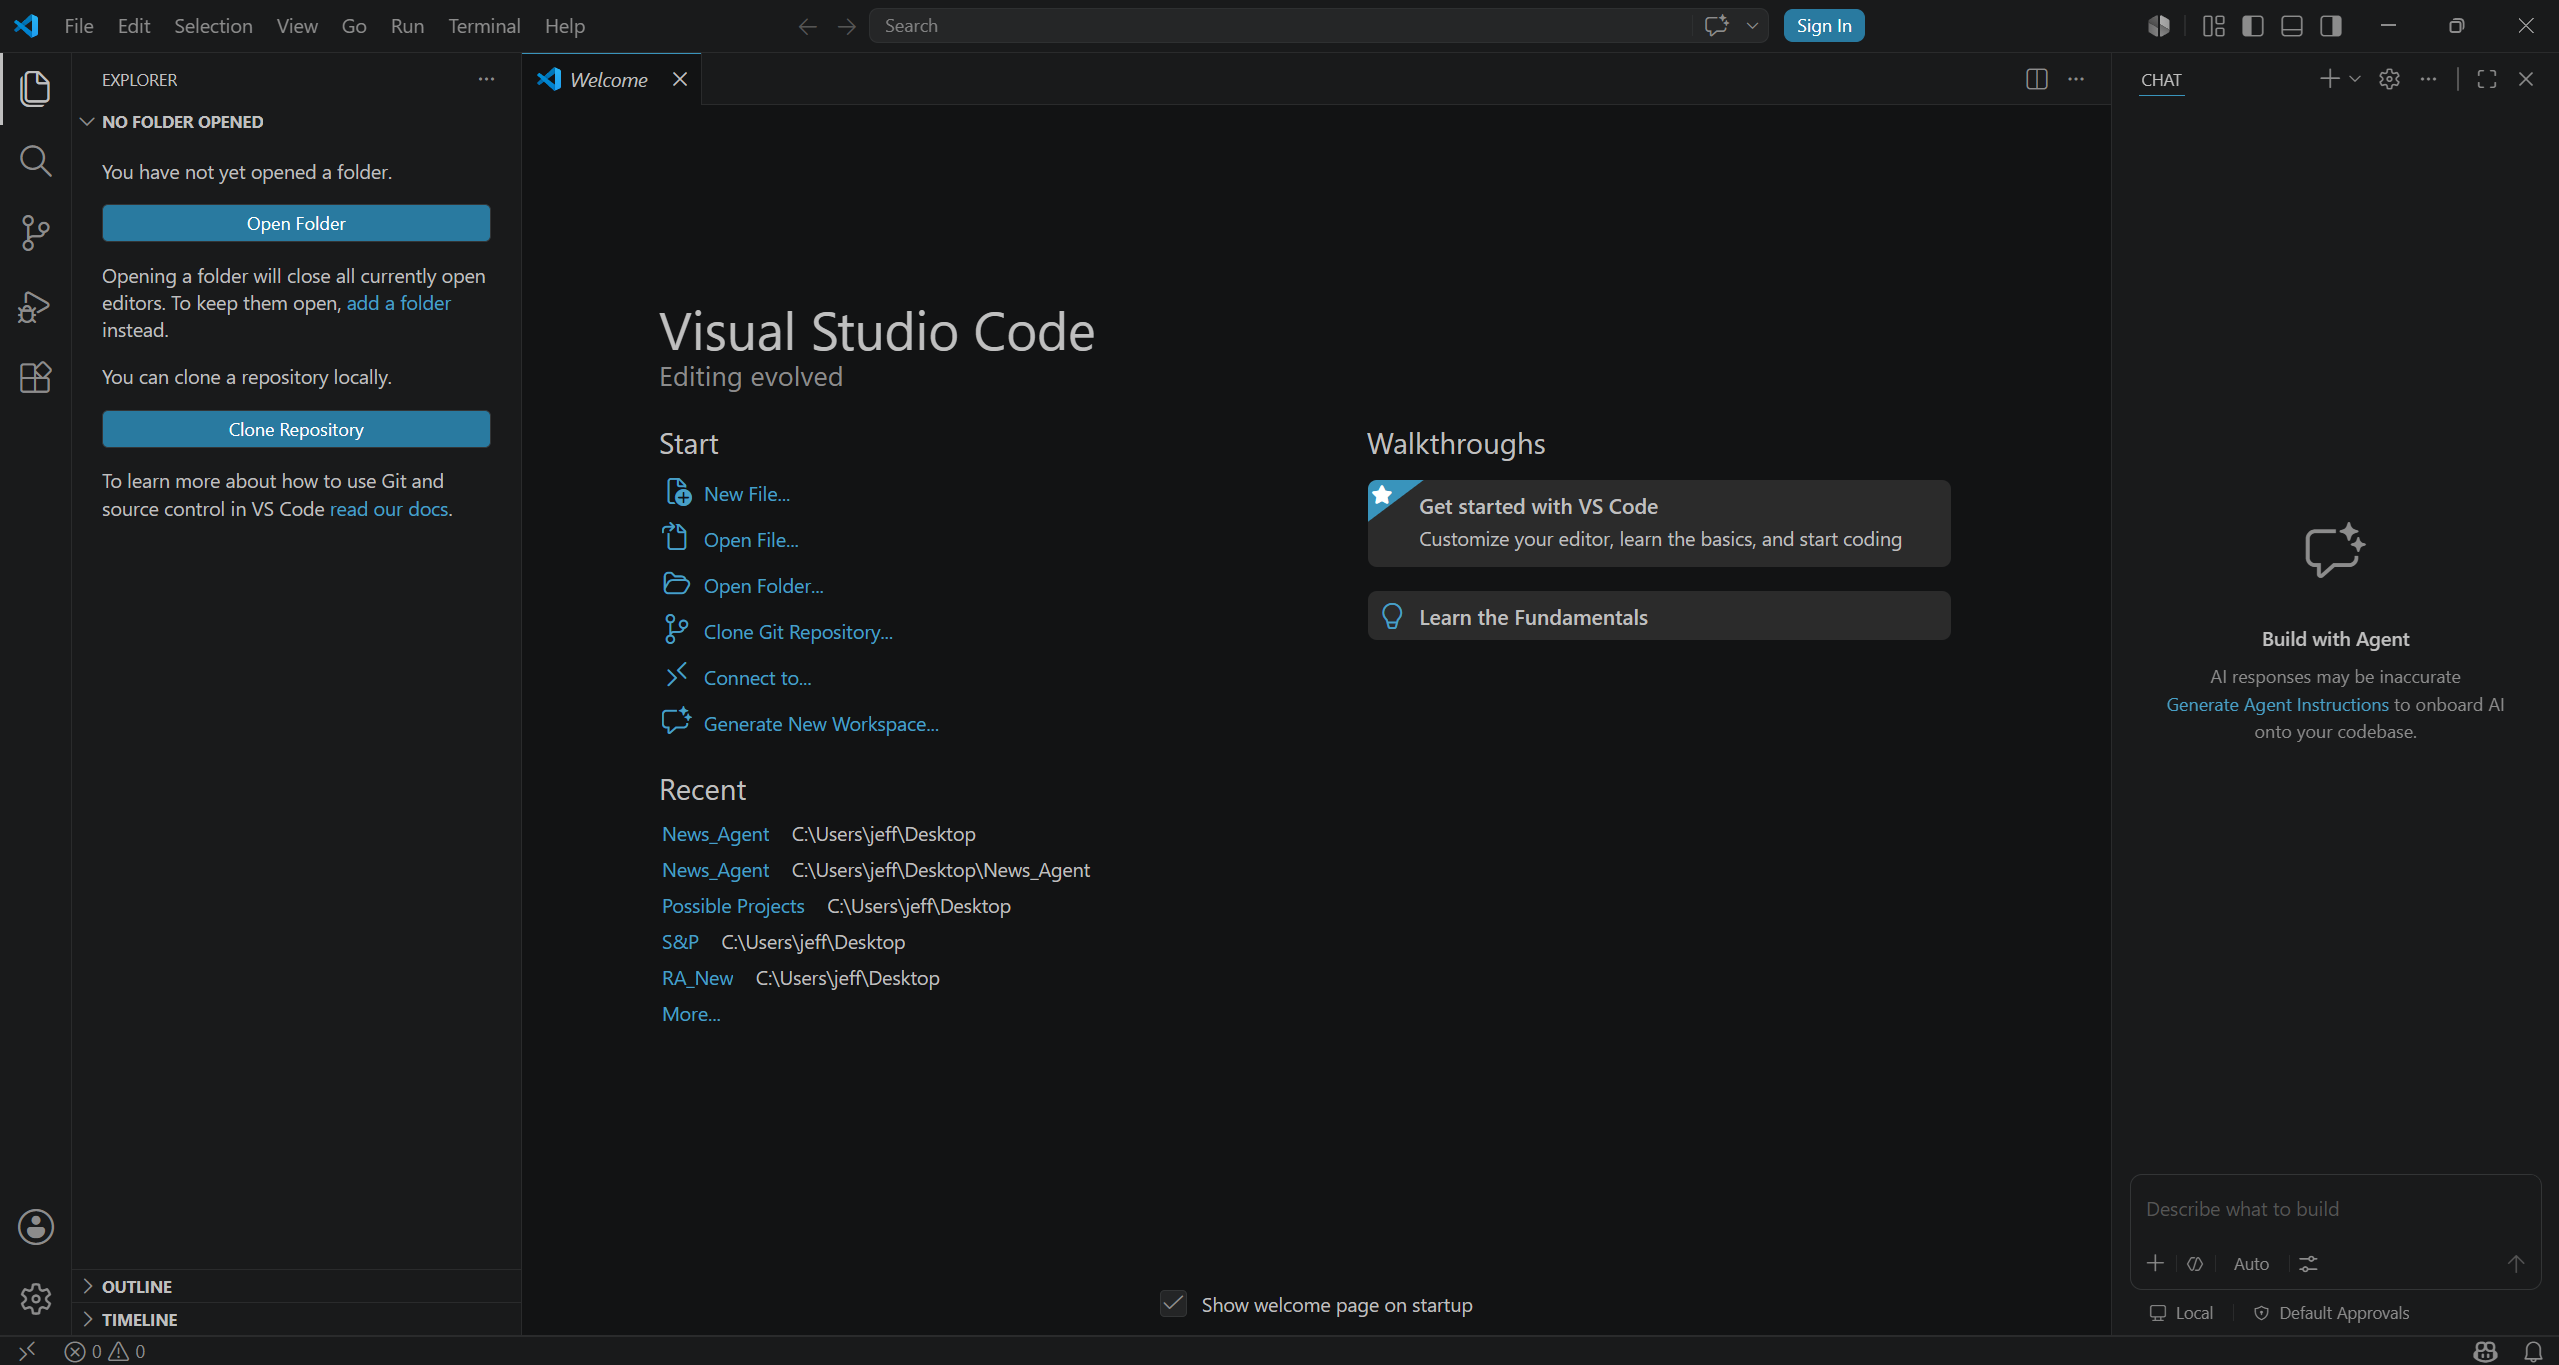Select the Welcome tab
Image resolution: width=2559 pixels, height=1365 pixels.
(x=610, y=79)
